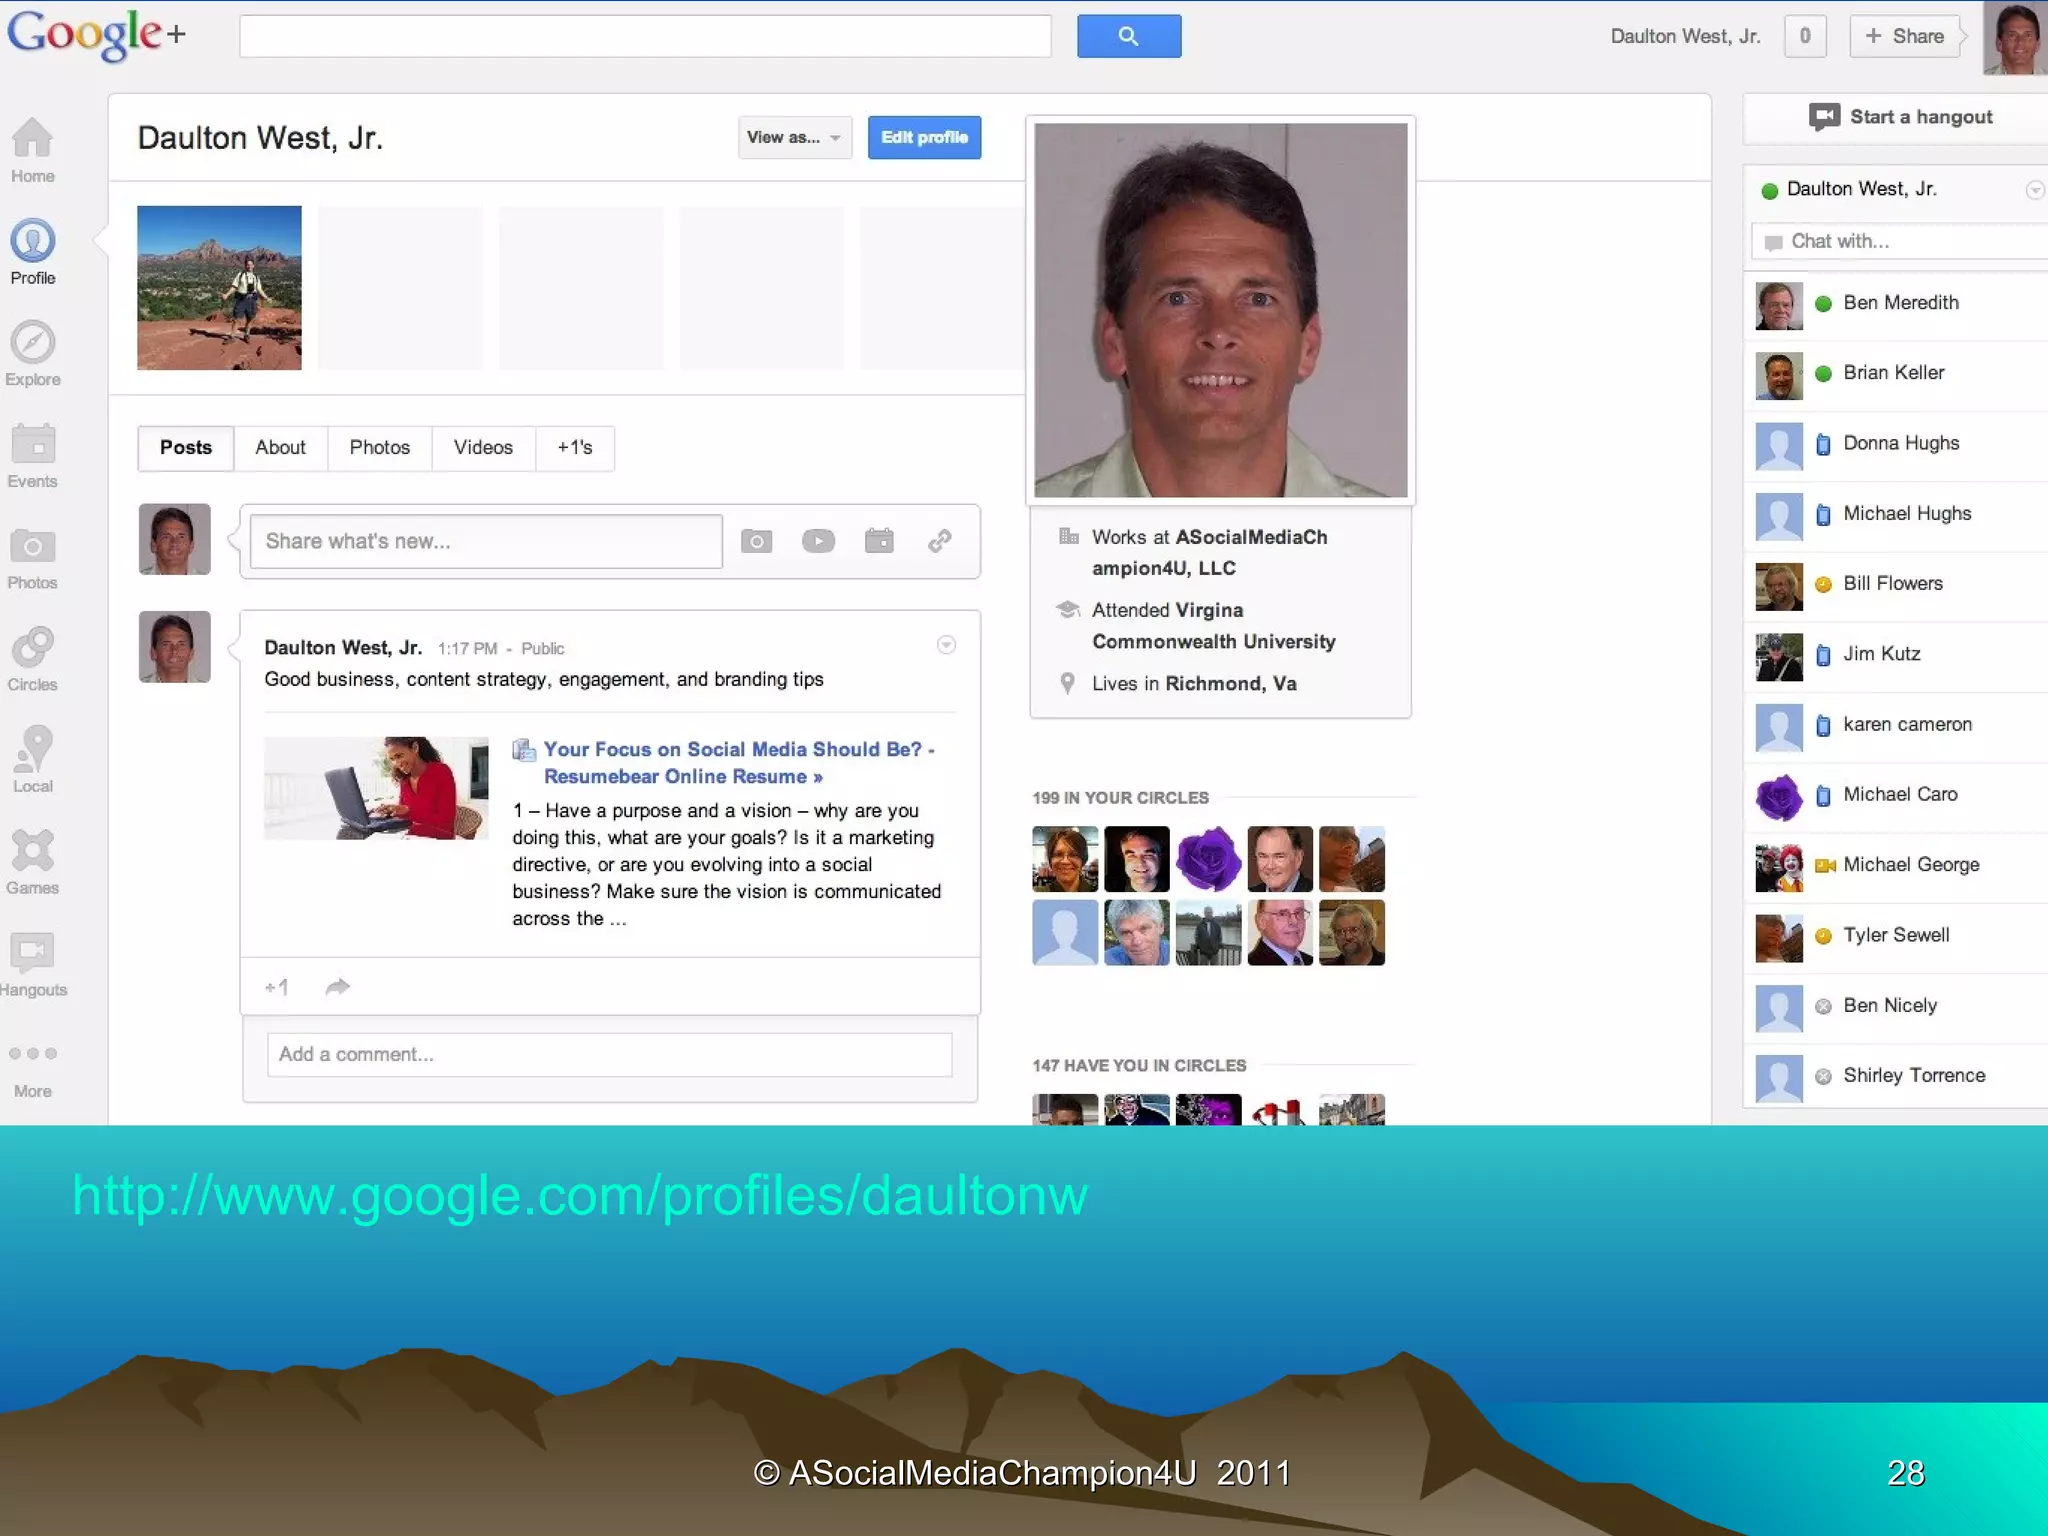
Task: Open the View as... dropdown
Action: (794, 138)
